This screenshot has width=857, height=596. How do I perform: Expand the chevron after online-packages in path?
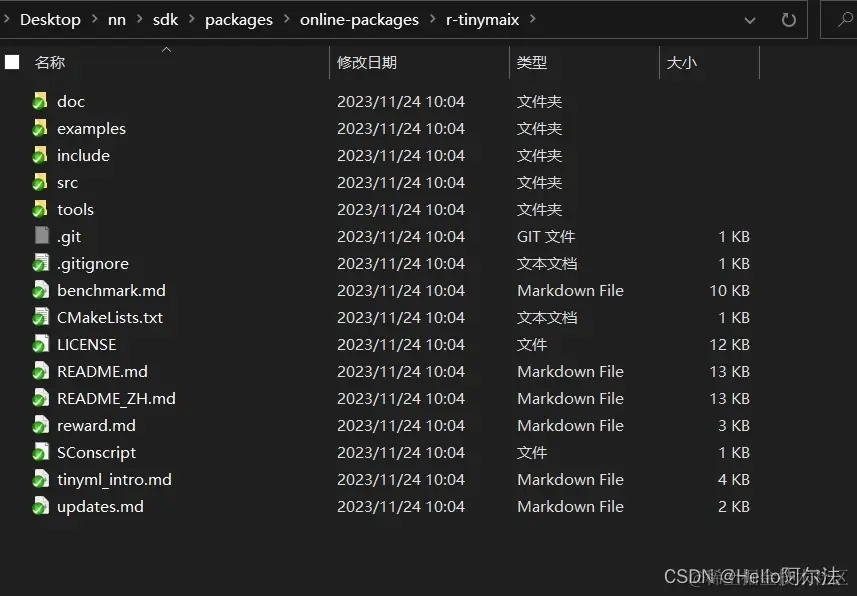(433, 19)
